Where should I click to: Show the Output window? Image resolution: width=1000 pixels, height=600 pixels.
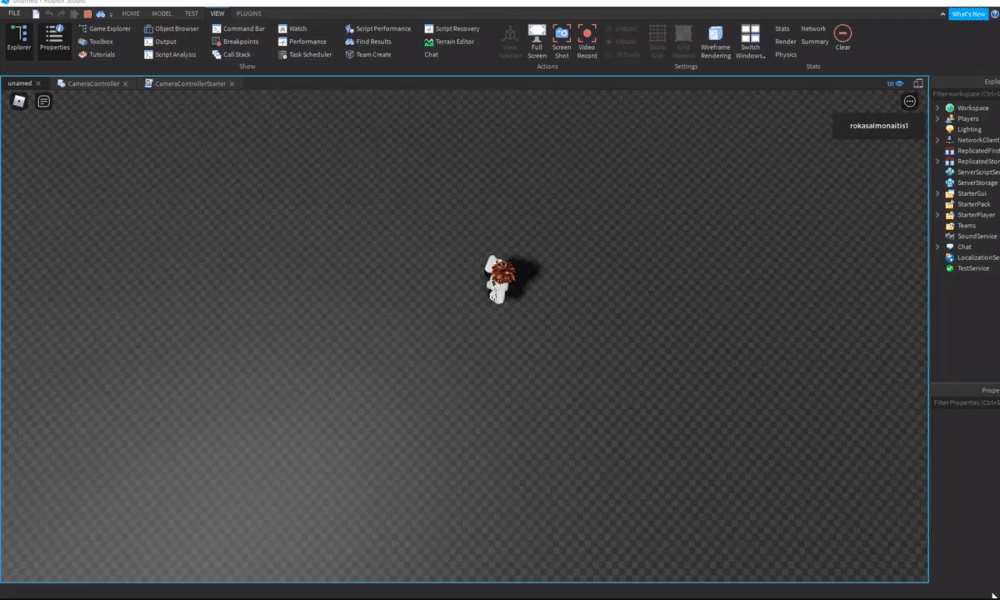coord(160,41)
